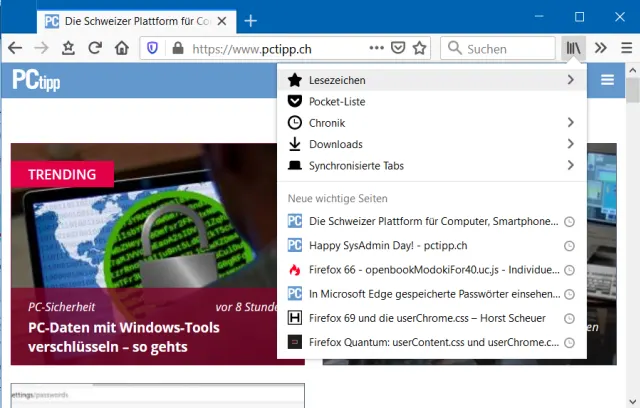Expand the Chronik submenu
The image size is (640, 408).
431,123
